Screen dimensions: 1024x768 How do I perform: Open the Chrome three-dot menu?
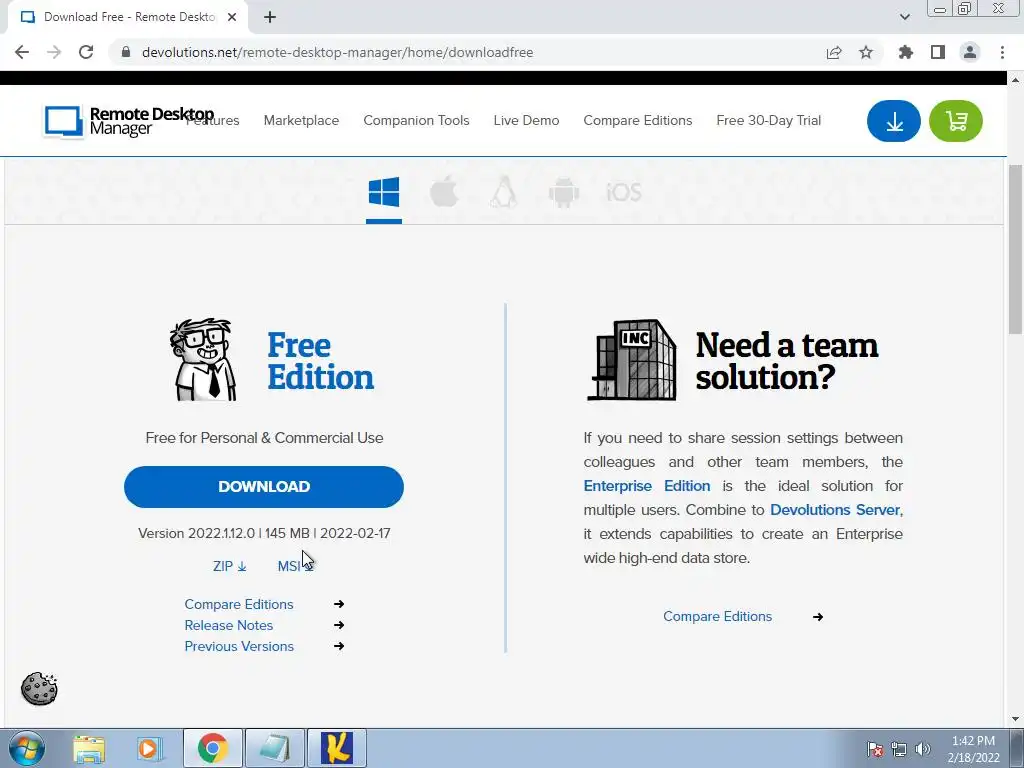tap(1002, 52)
